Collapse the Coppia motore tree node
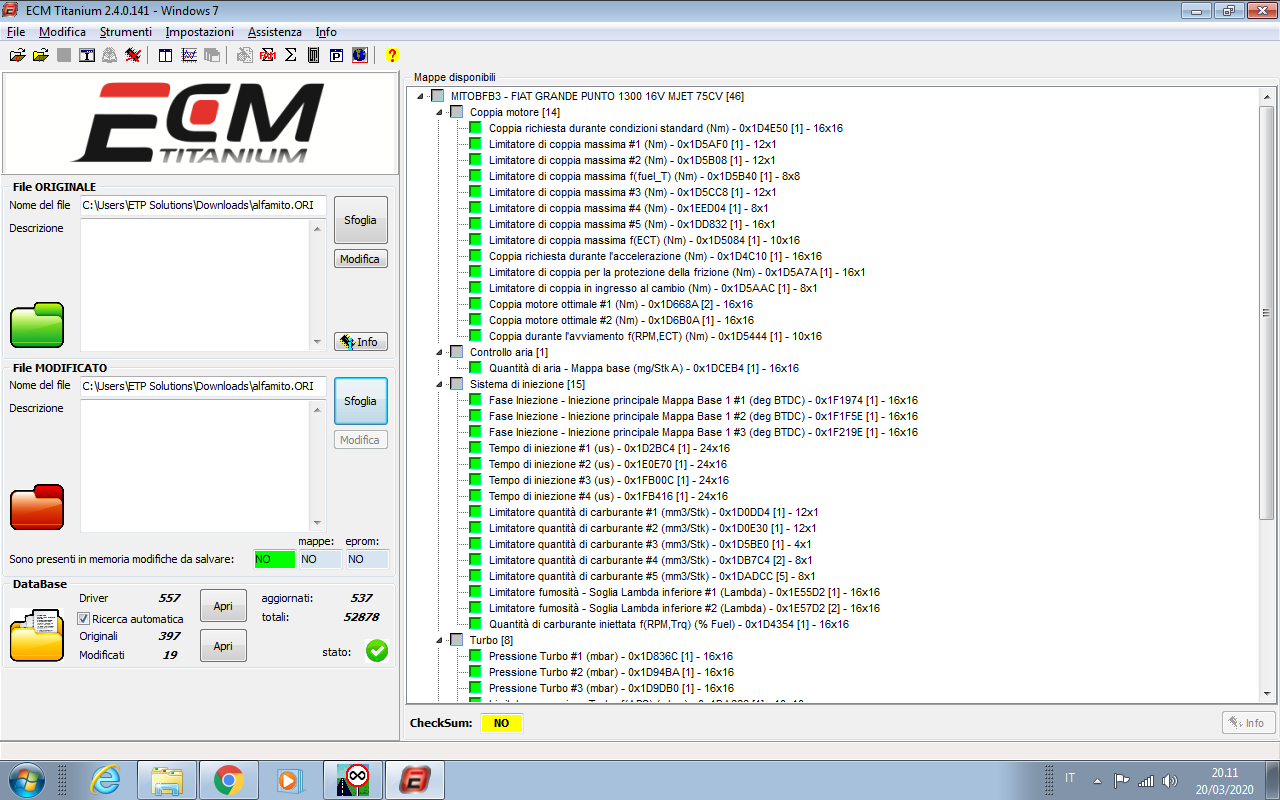The image size is (1280, 800). tap(440, 112)
